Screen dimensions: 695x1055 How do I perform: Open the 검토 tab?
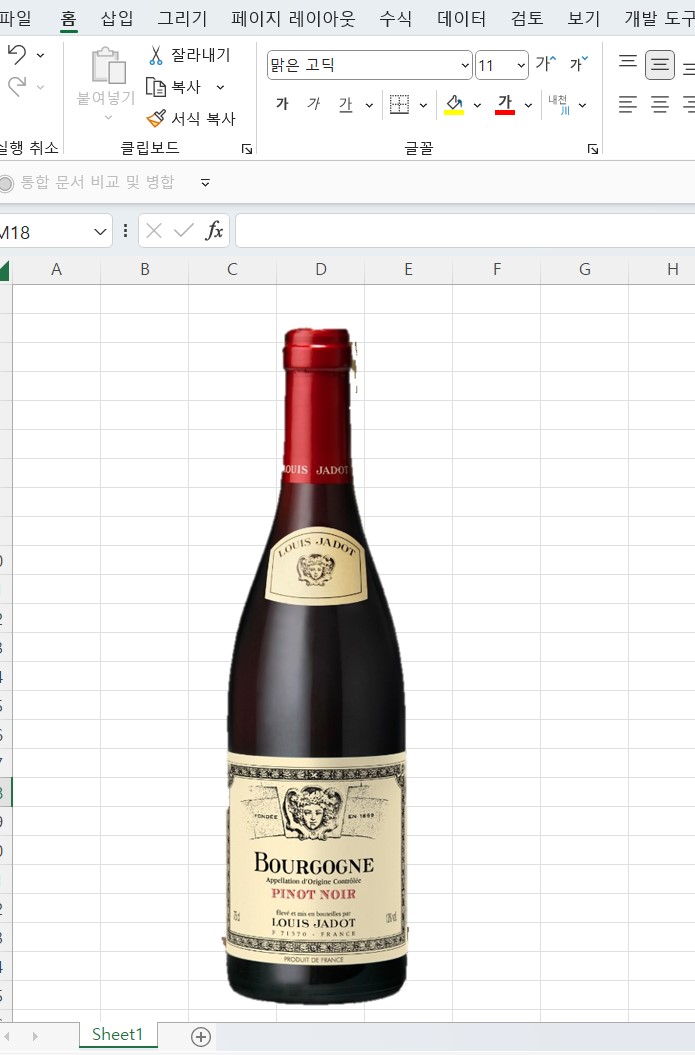coord(527,18)
